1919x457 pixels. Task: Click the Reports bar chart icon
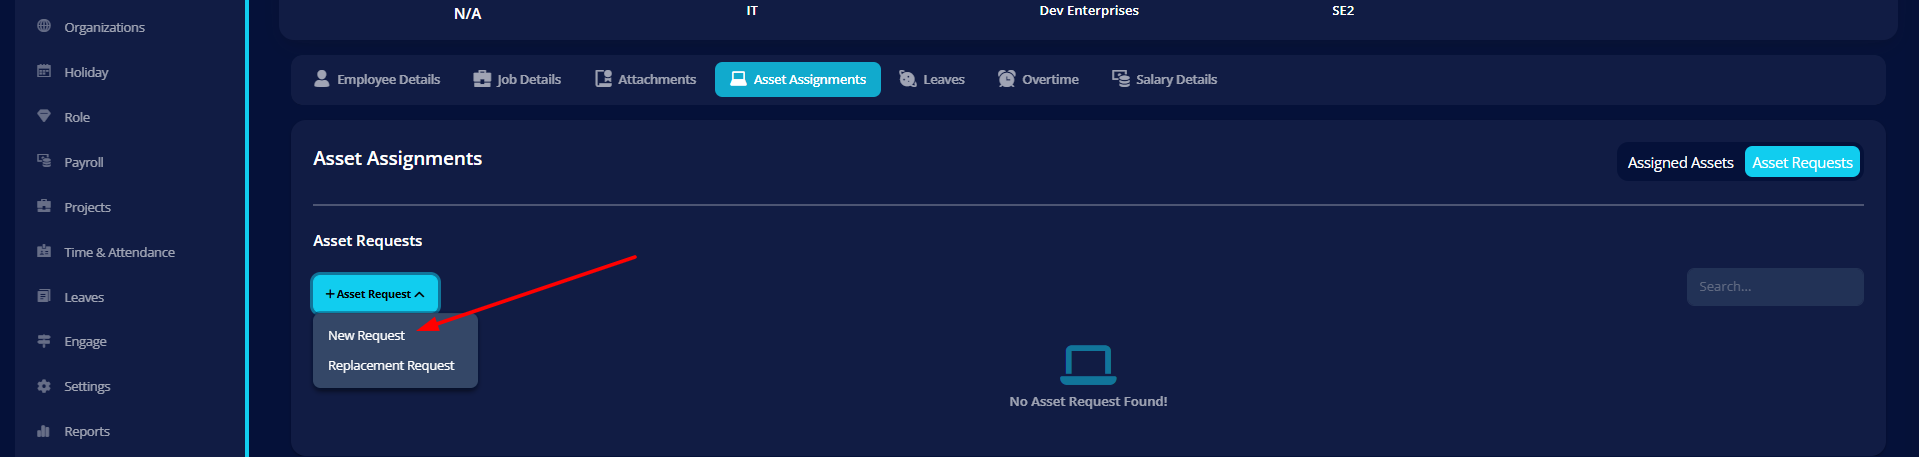click(44, 431)
